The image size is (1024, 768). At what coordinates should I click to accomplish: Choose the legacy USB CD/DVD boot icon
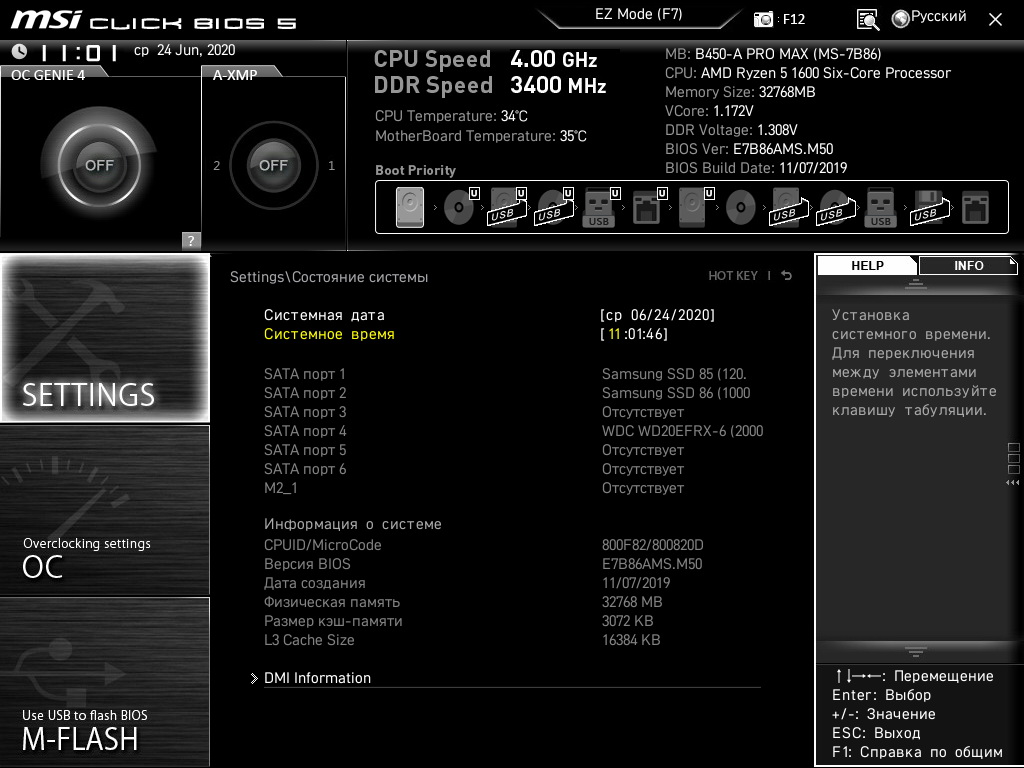coord(835,208)
